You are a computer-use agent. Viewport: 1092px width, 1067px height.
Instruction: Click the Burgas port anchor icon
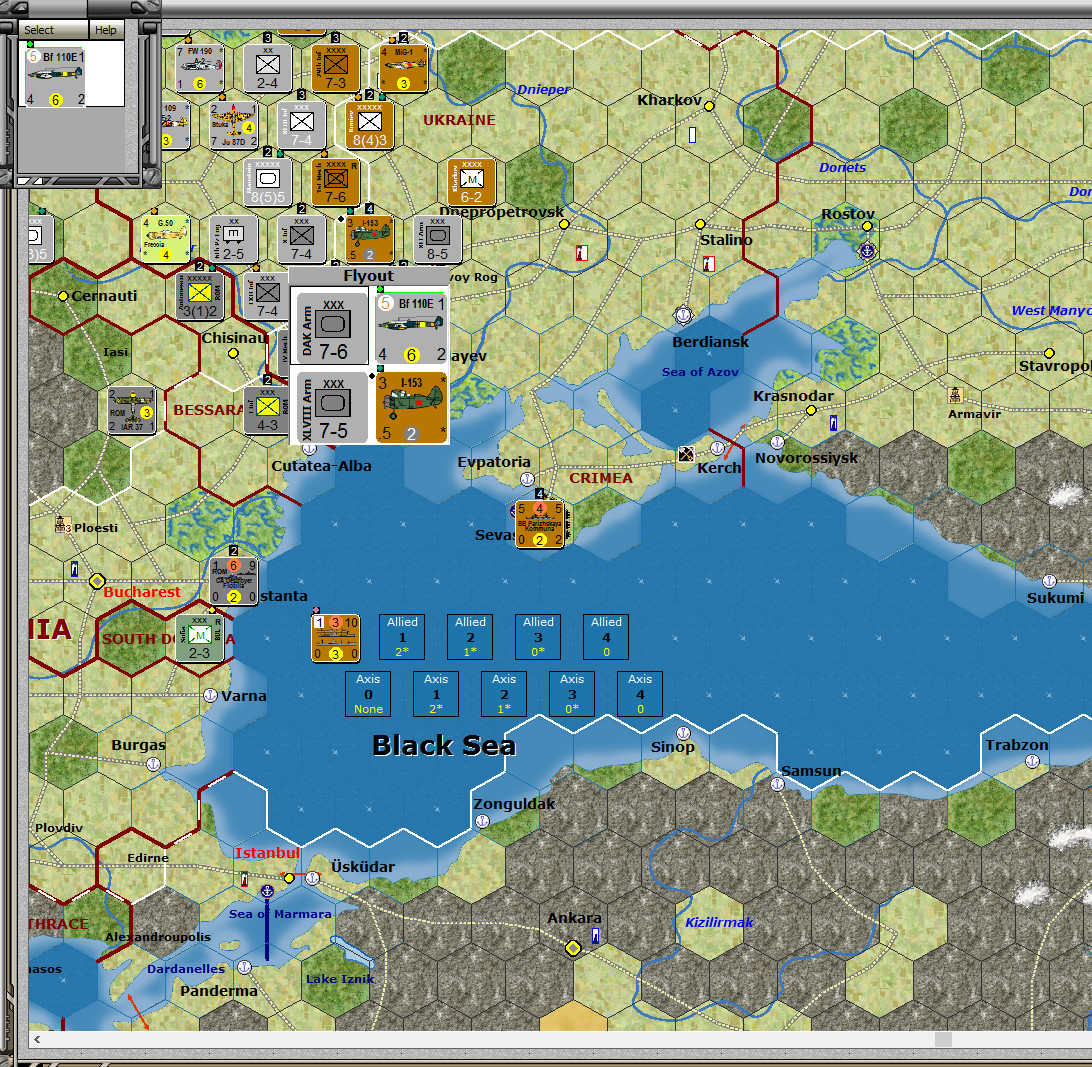(x=153, y=764)
